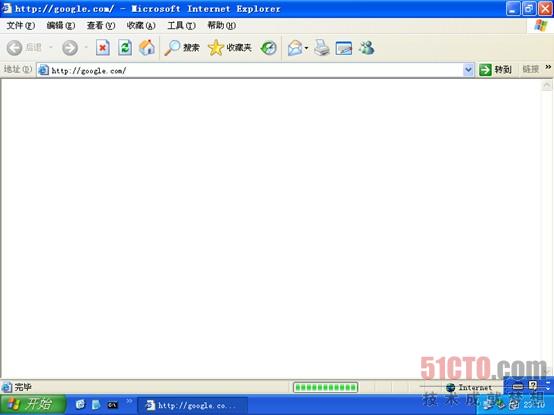Click the address bar URL field
554x415 pixels.
tap(255, 70)
